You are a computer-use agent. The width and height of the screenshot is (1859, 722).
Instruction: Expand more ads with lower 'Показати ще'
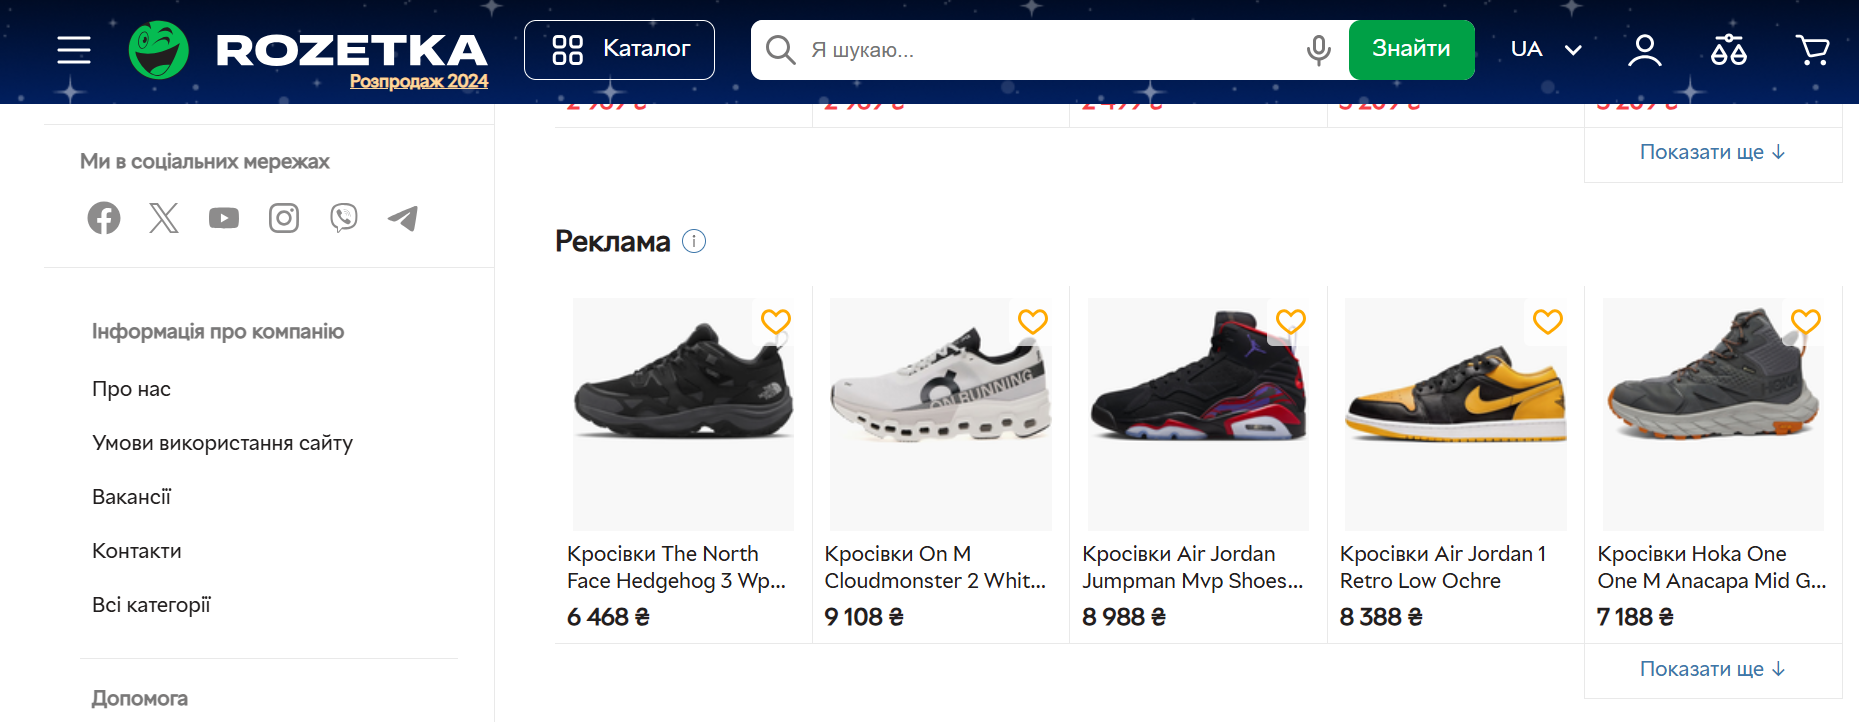tap(1712, 669)
